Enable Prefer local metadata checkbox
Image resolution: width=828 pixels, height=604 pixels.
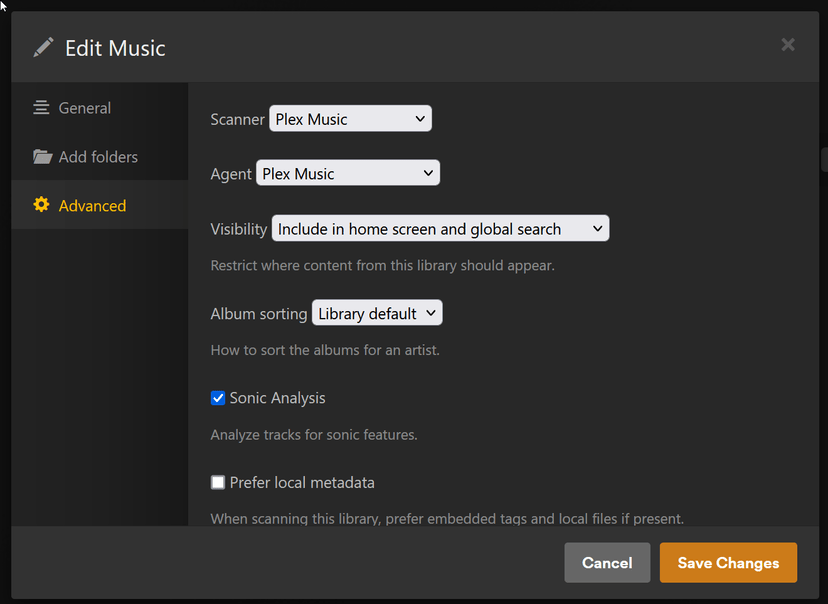point(218,483)
